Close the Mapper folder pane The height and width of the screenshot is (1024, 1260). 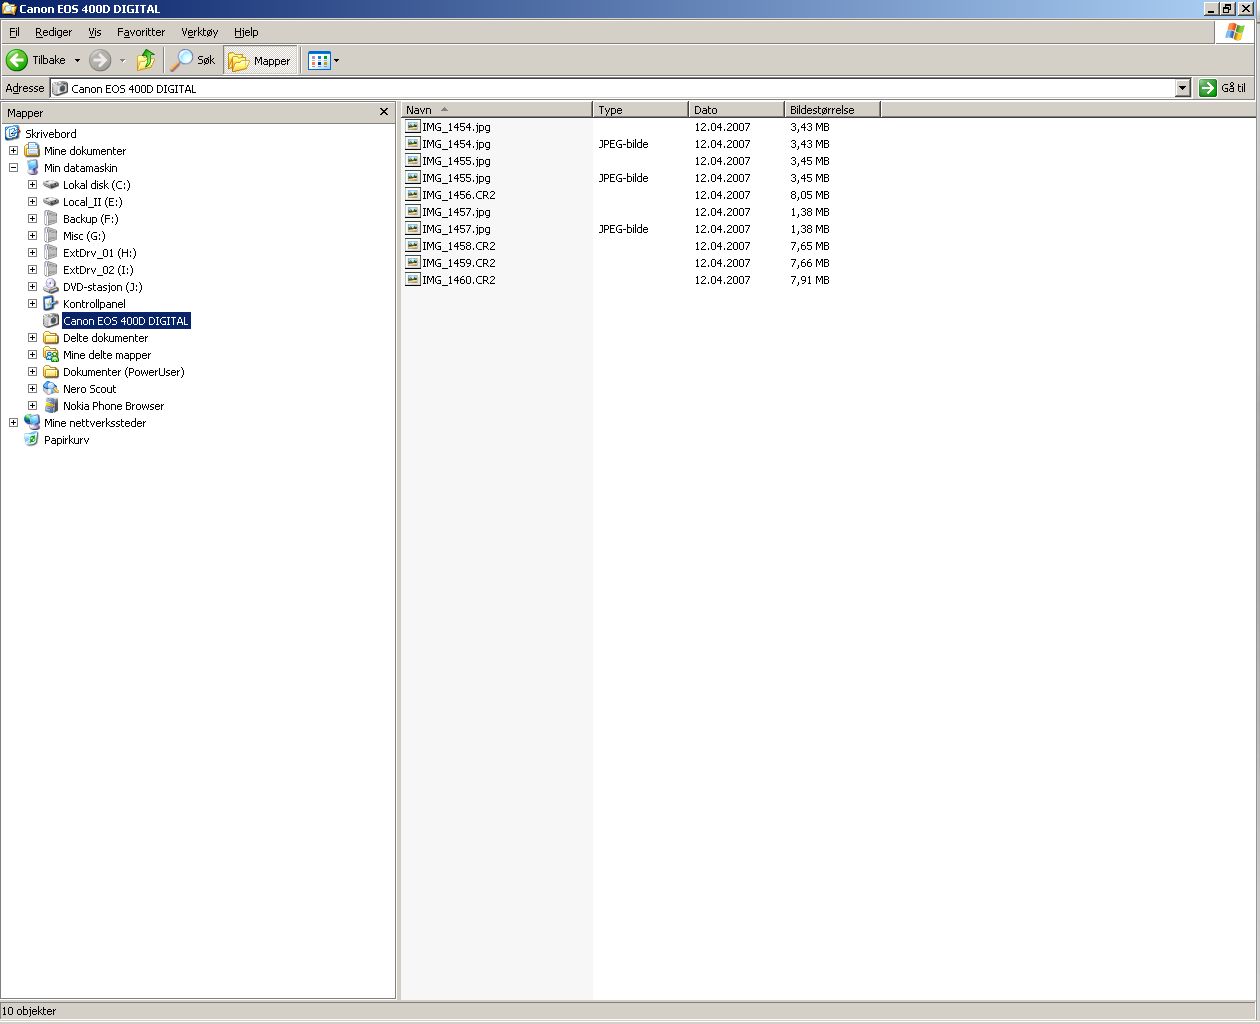tap(383, 112)
